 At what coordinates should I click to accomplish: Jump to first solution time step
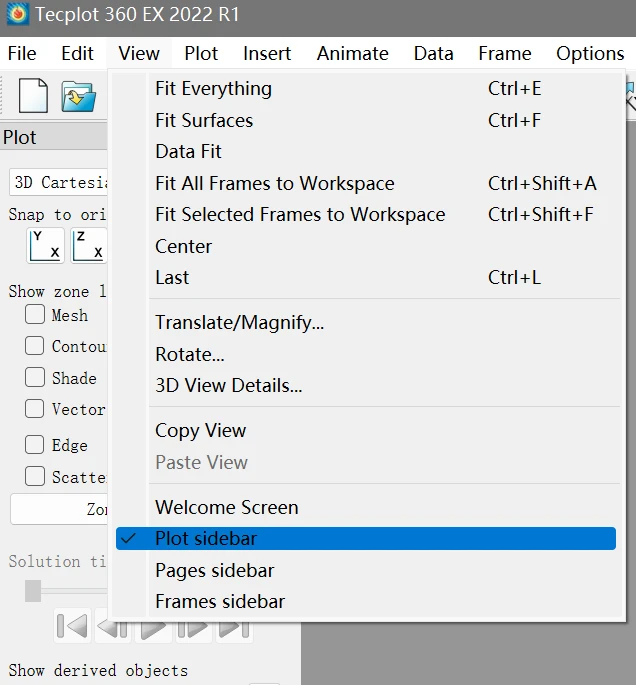click(72, 627)
